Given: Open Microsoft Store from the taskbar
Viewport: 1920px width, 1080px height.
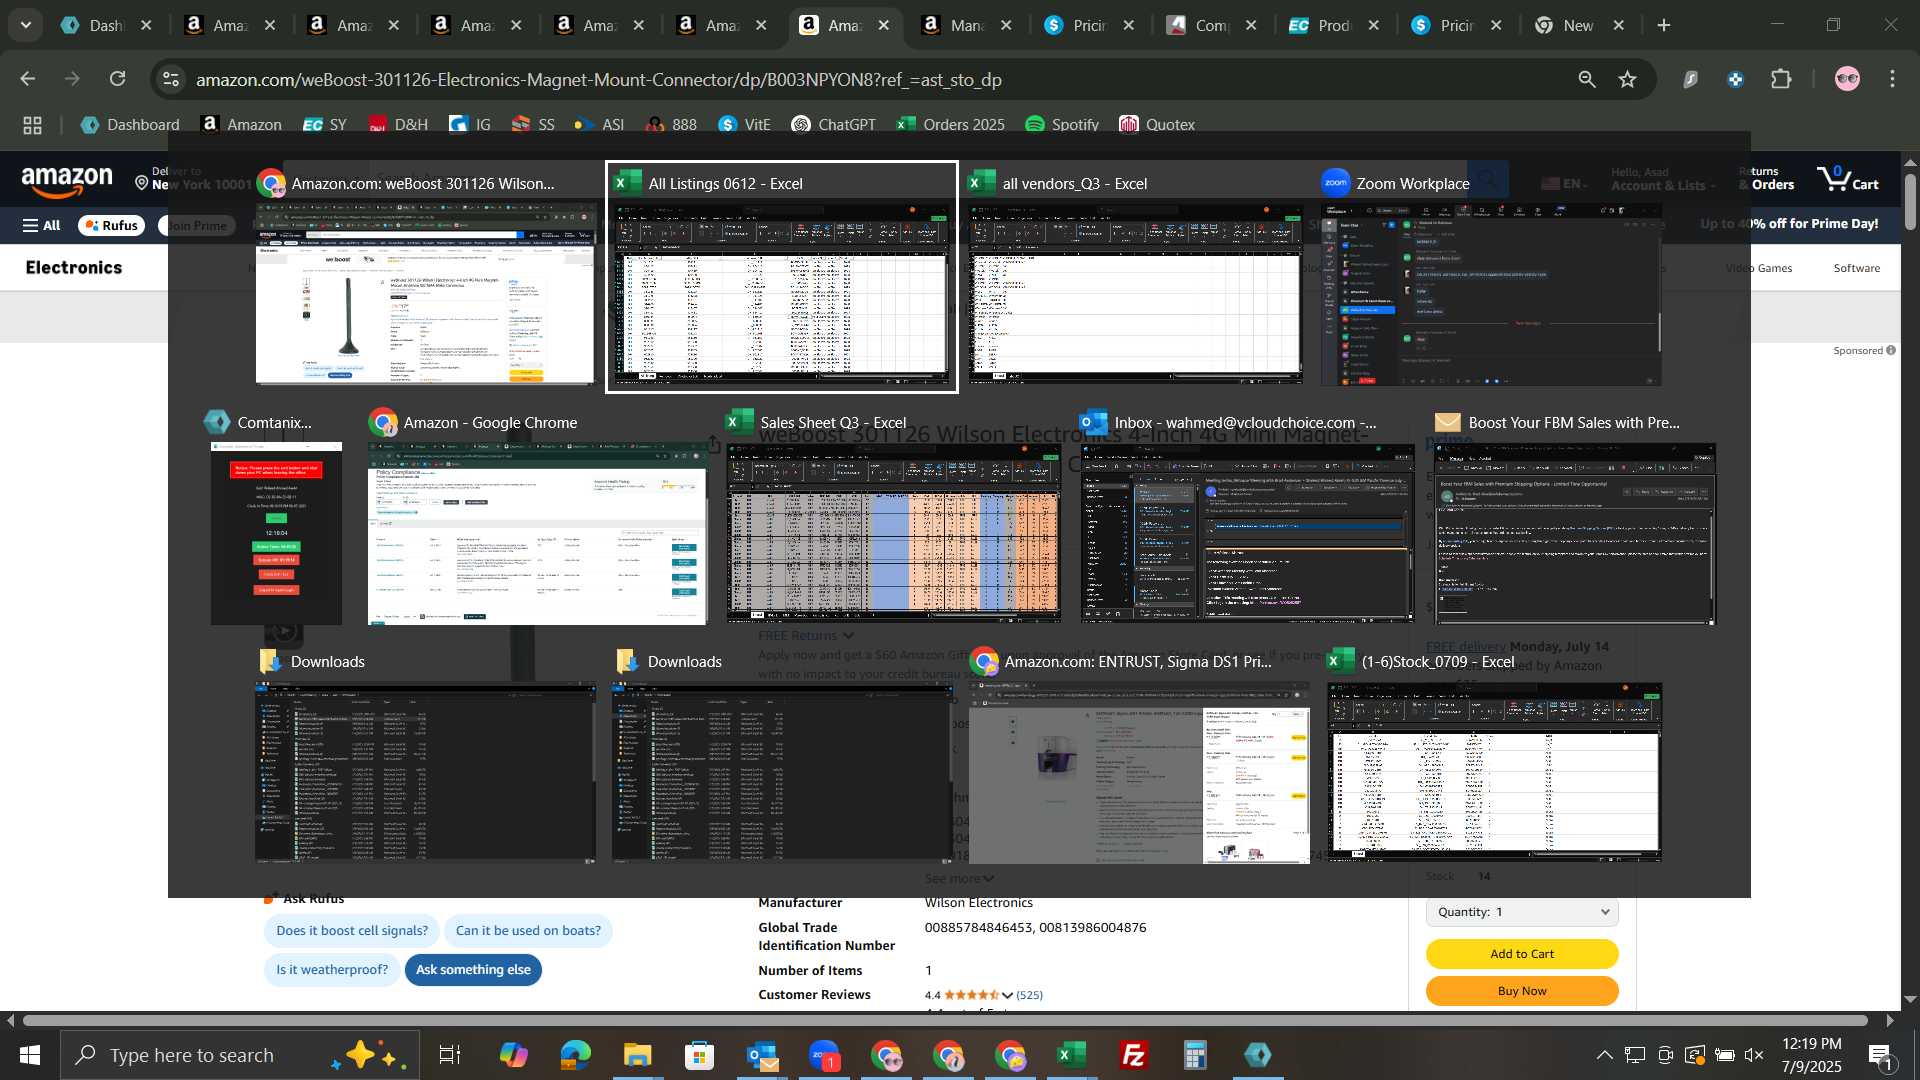Looking at the screenshot, I should (x=700, y=1055).
